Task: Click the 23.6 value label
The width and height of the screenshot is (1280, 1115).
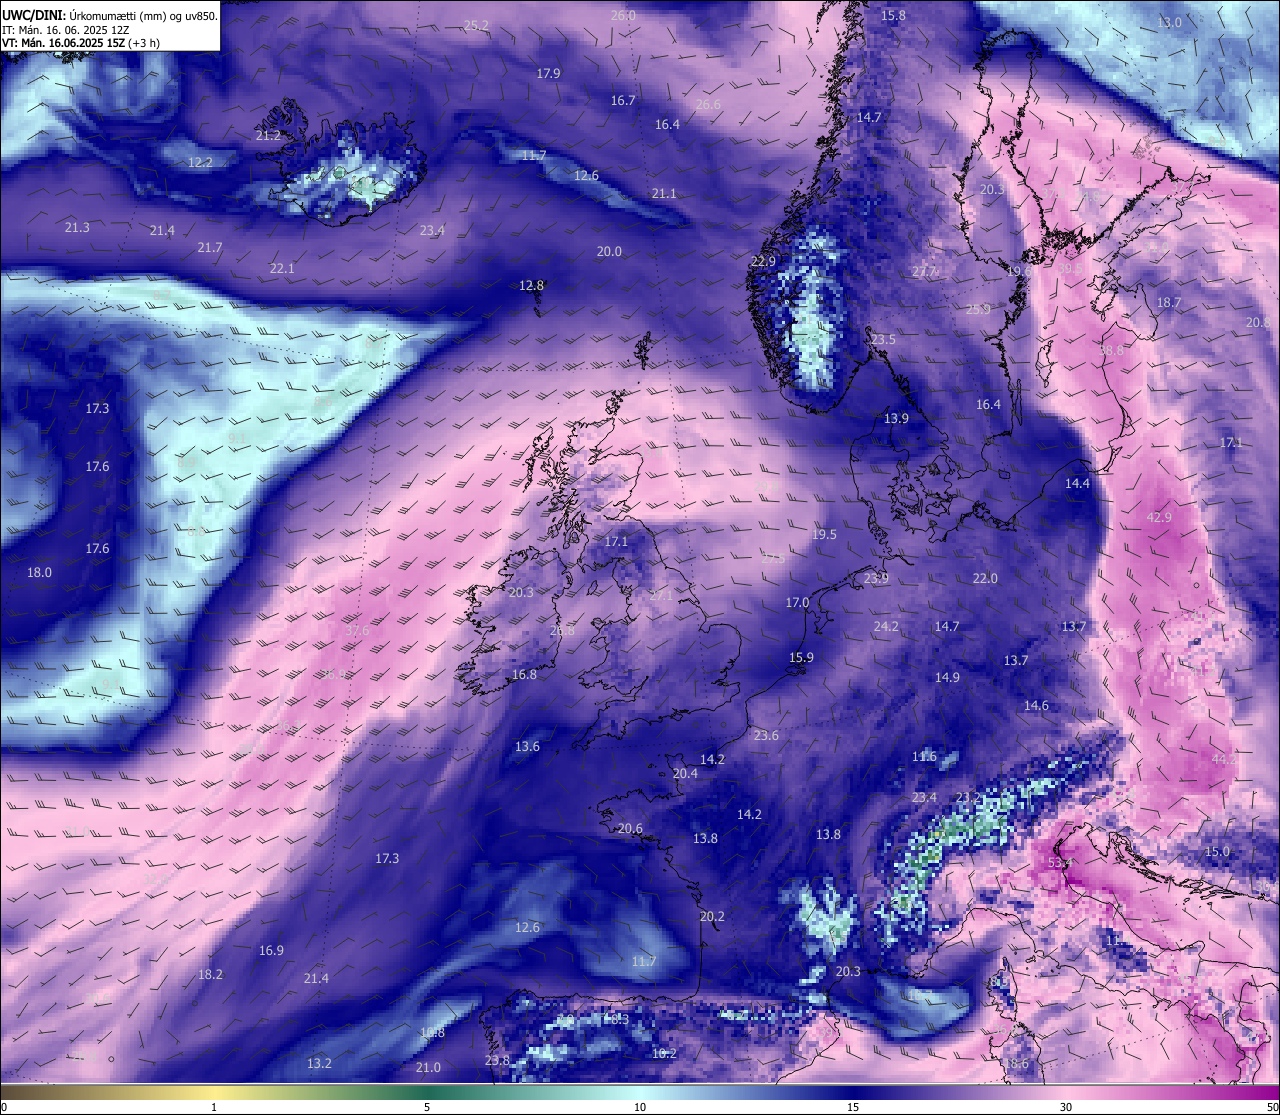Action: point(766,735)
